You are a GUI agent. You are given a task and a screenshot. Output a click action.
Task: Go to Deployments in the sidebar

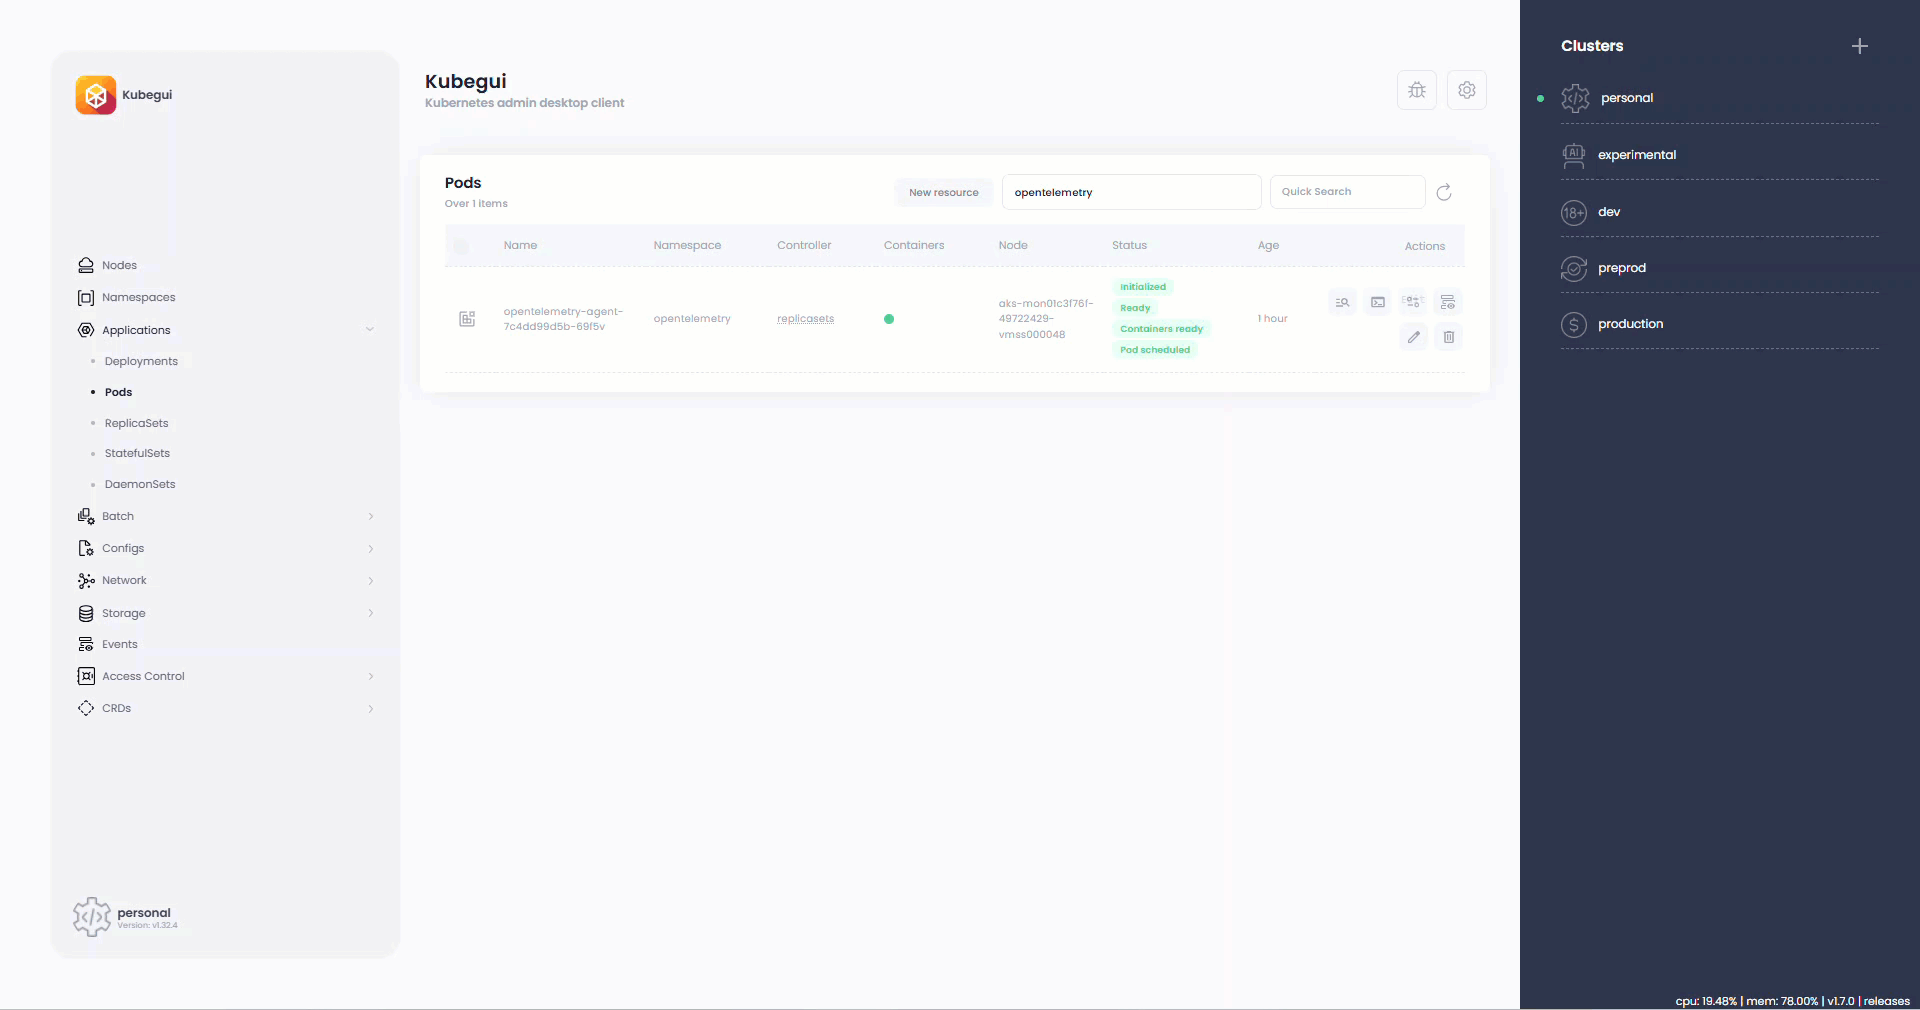pyautogui.click(x=141, y=362)
